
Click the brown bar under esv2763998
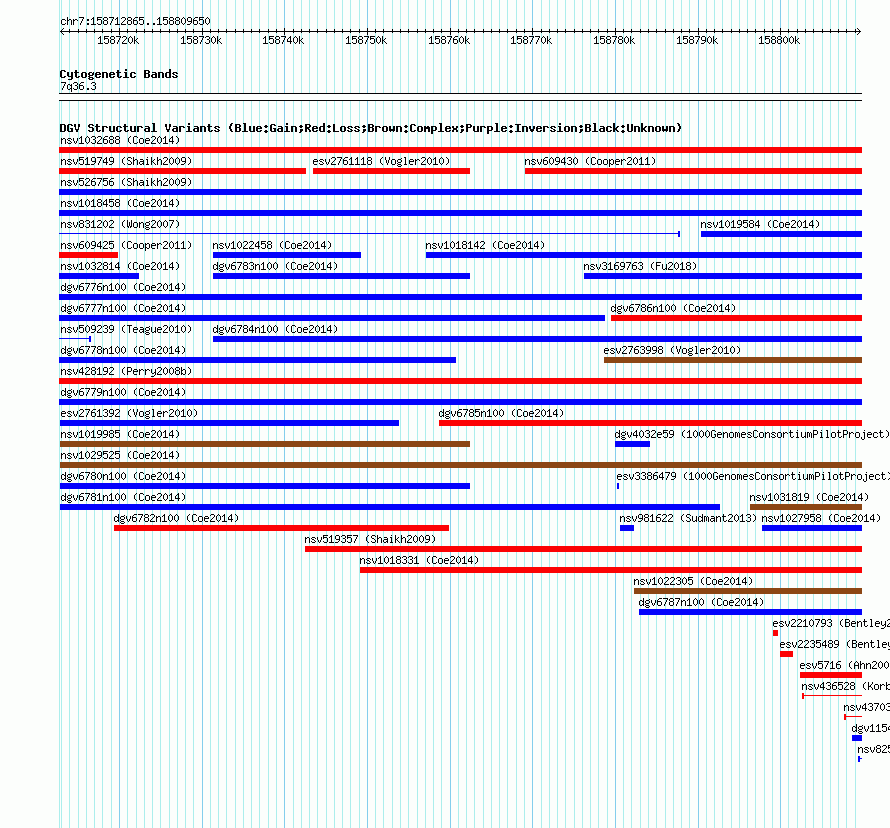point(733,360)
